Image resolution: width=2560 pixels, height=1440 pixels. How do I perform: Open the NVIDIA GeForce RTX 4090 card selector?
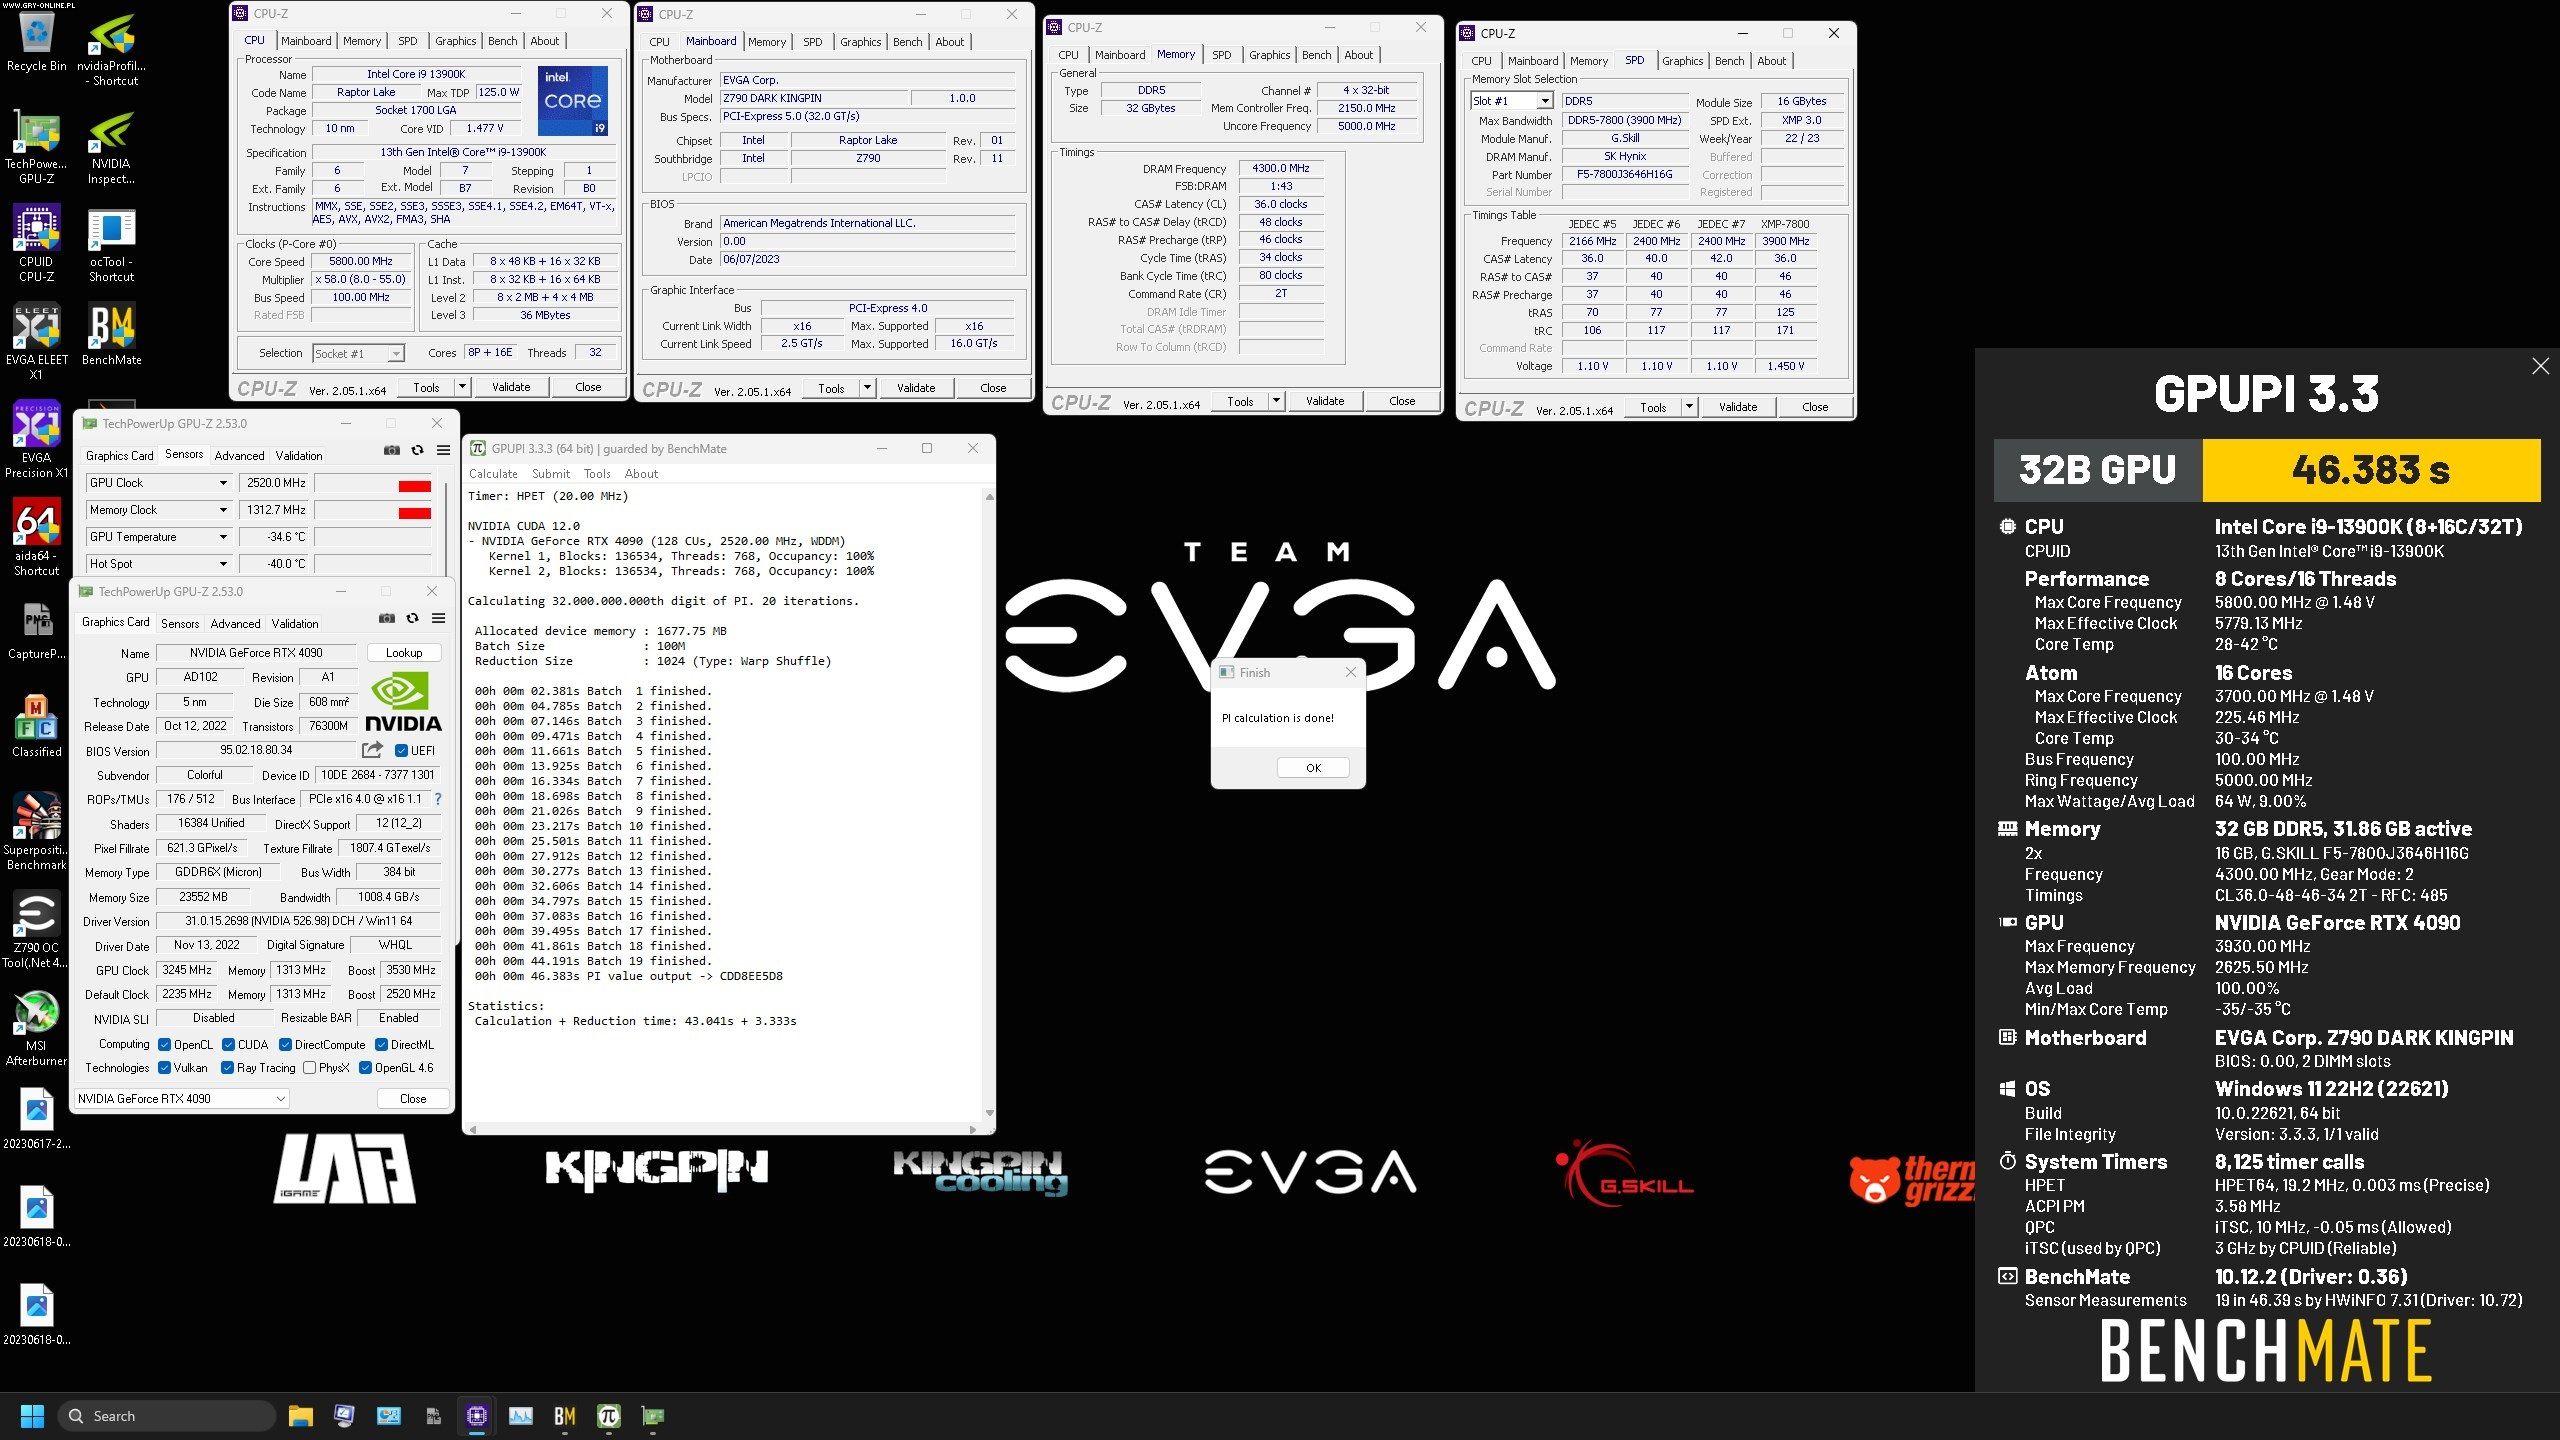[x=181, y=1099]
